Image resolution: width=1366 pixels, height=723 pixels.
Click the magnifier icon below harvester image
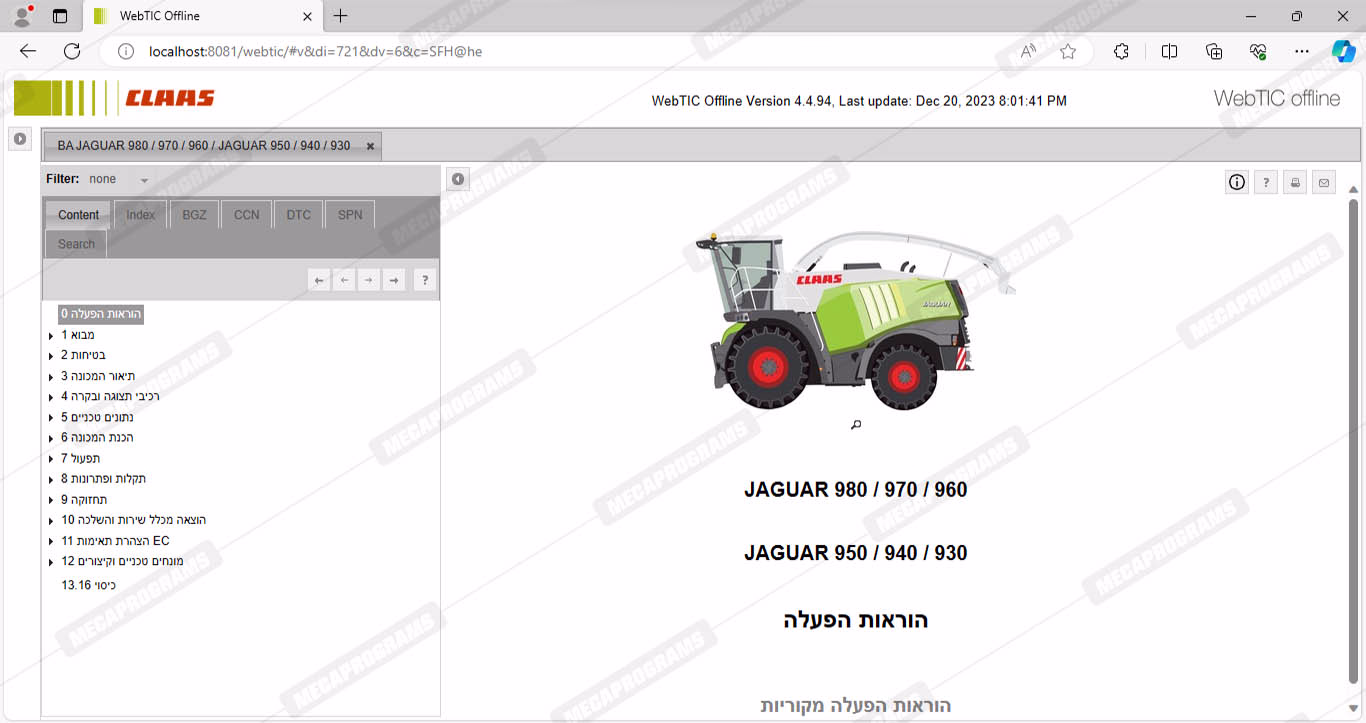pos(856,425)
